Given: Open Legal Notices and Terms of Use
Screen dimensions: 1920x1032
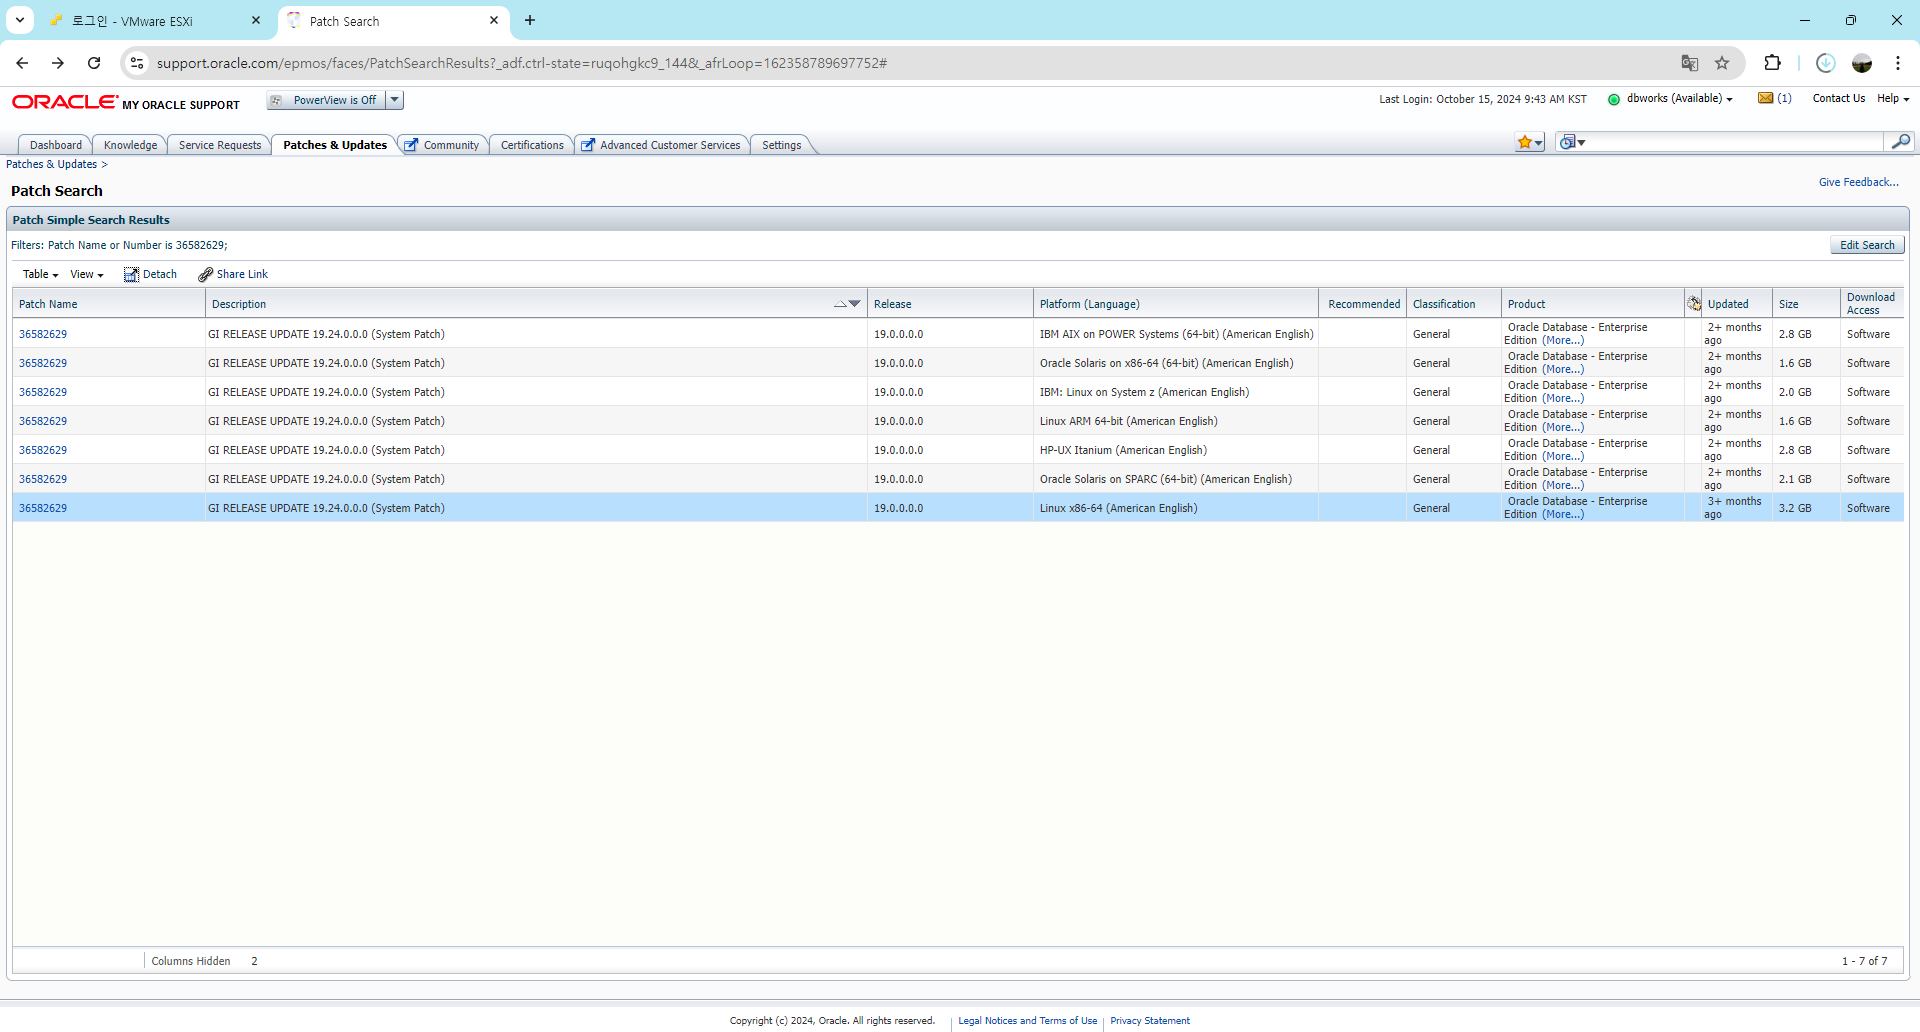Looking at the screenshot, I should (x=1027, y=1021).
